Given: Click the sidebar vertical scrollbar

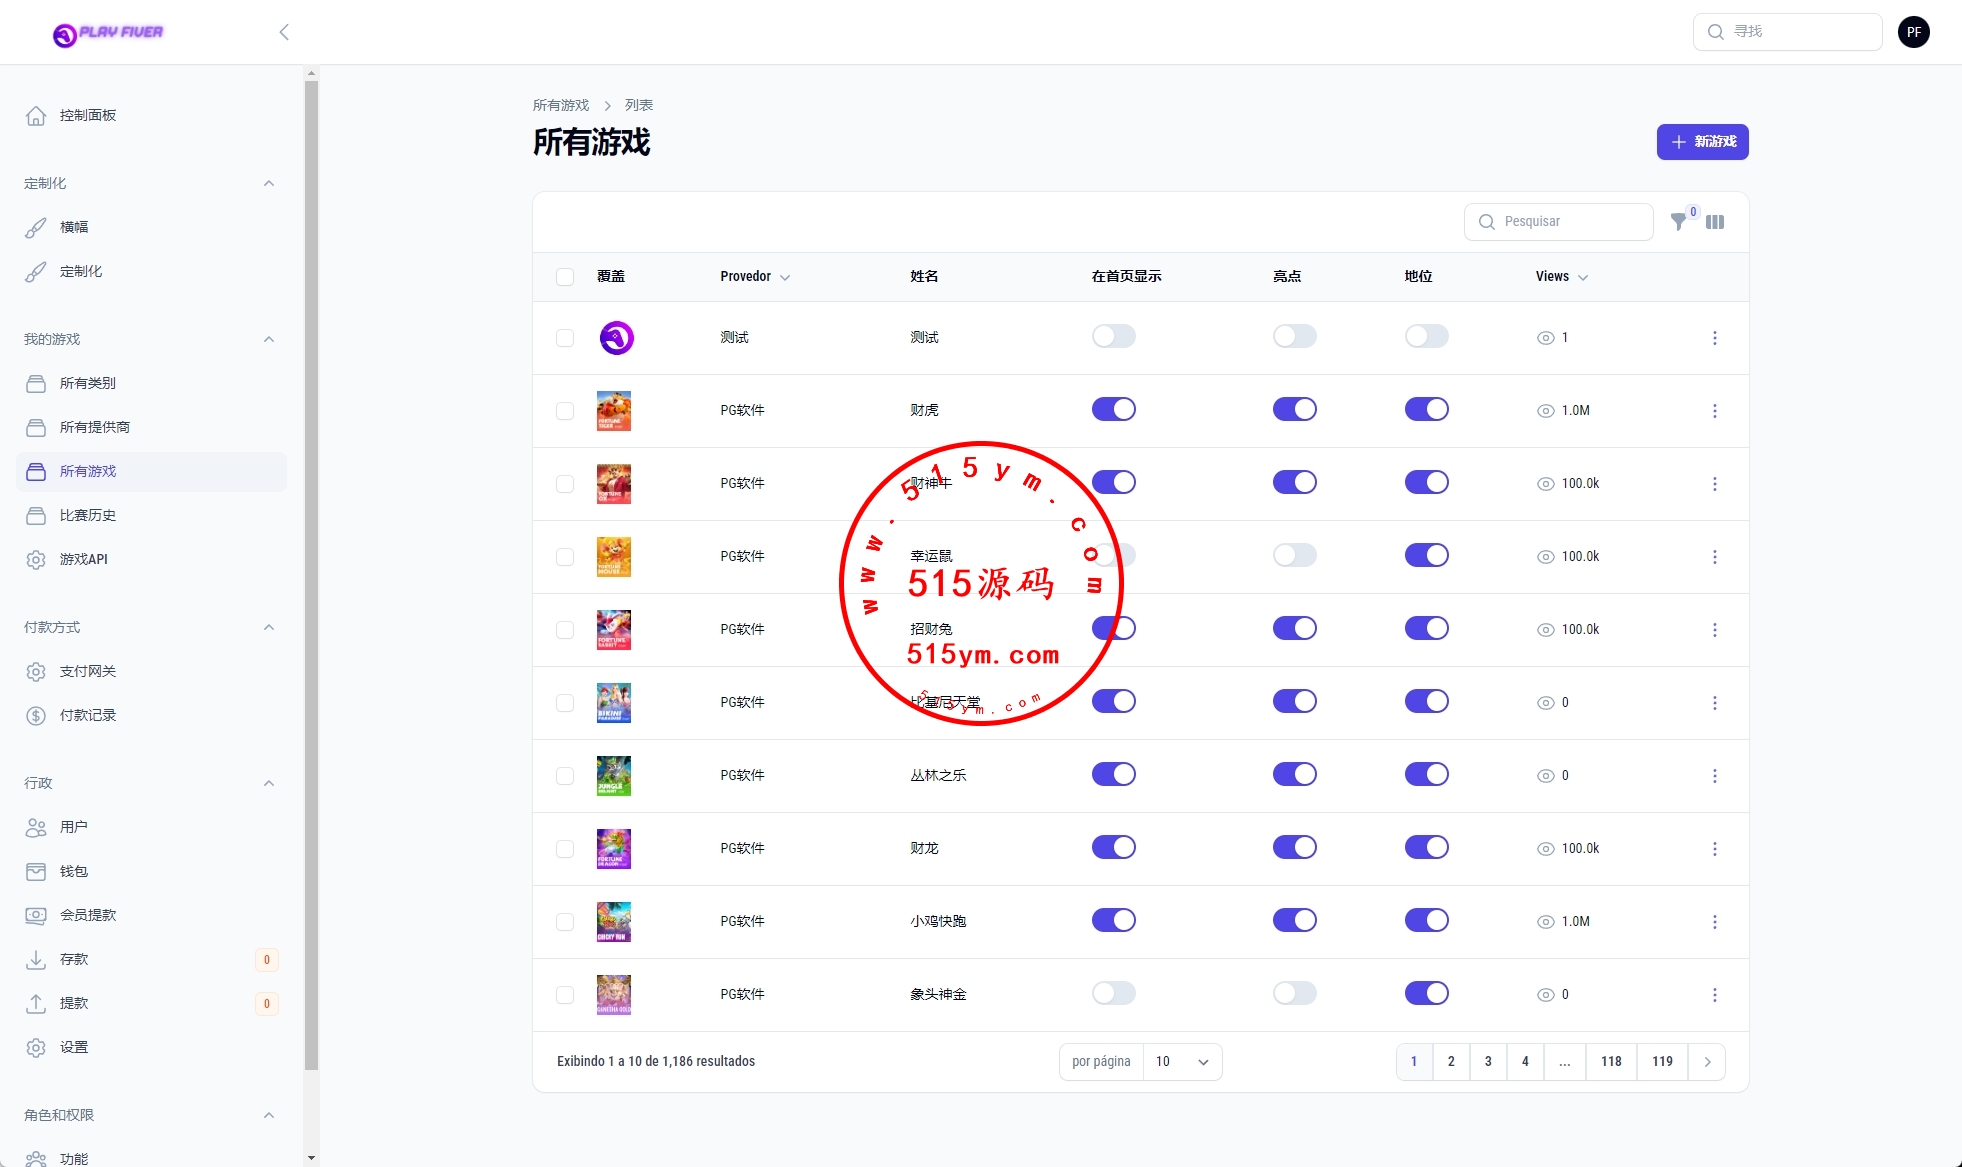Looking at the screenshot, I should (311, 575).
